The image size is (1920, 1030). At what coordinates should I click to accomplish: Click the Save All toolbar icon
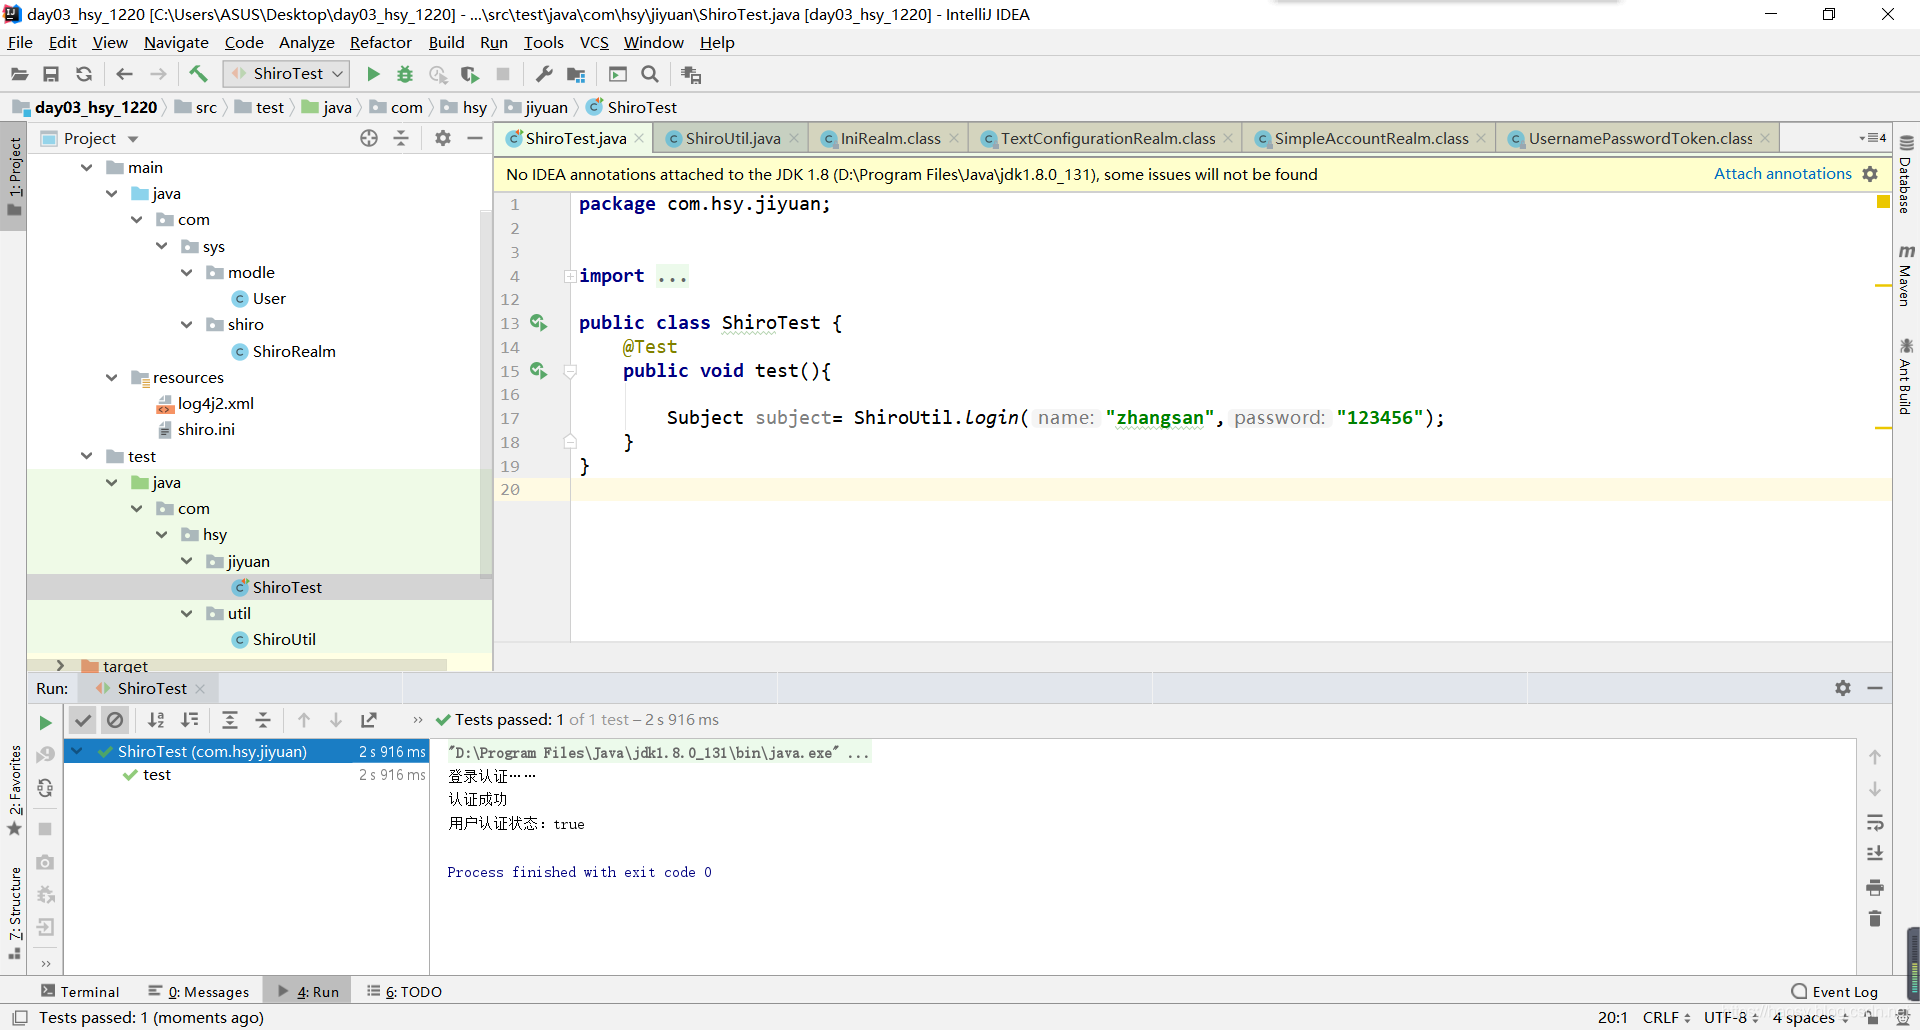[x=51, y=74]
